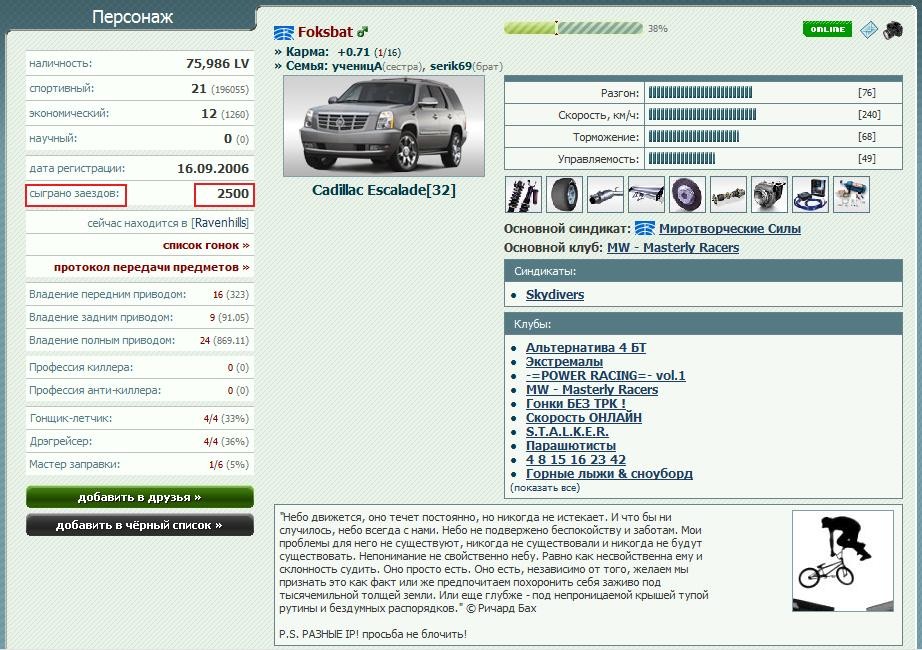Open club 4 8 15 16 23 42
The width and height of the screenshot is (922, 650).
click(x=576, y=459)
